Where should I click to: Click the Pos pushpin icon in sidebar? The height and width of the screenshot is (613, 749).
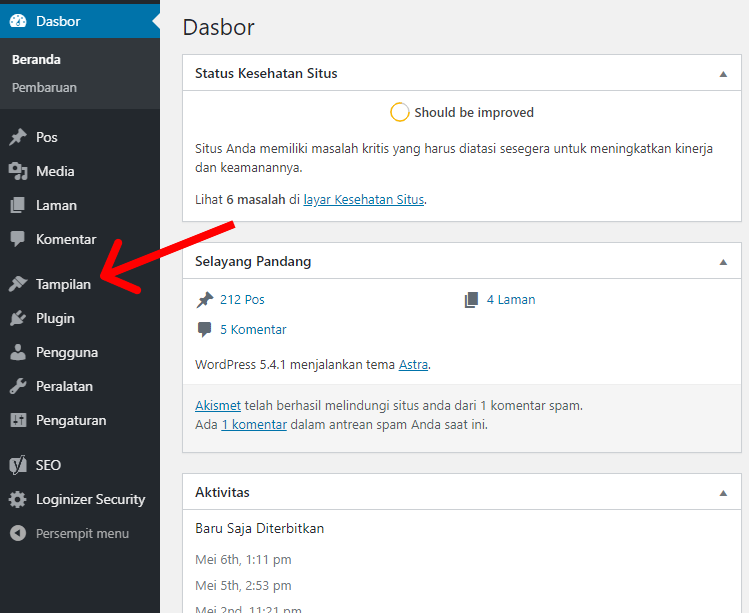(18, 137)
